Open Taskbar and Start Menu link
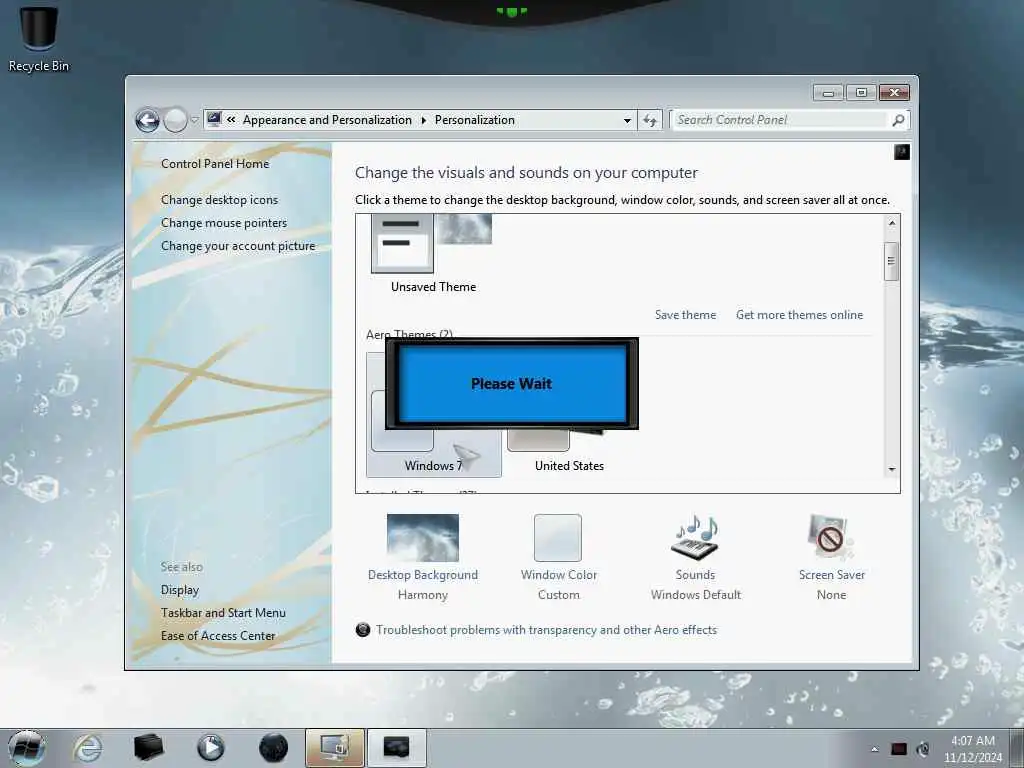 (x=223, y=613)
